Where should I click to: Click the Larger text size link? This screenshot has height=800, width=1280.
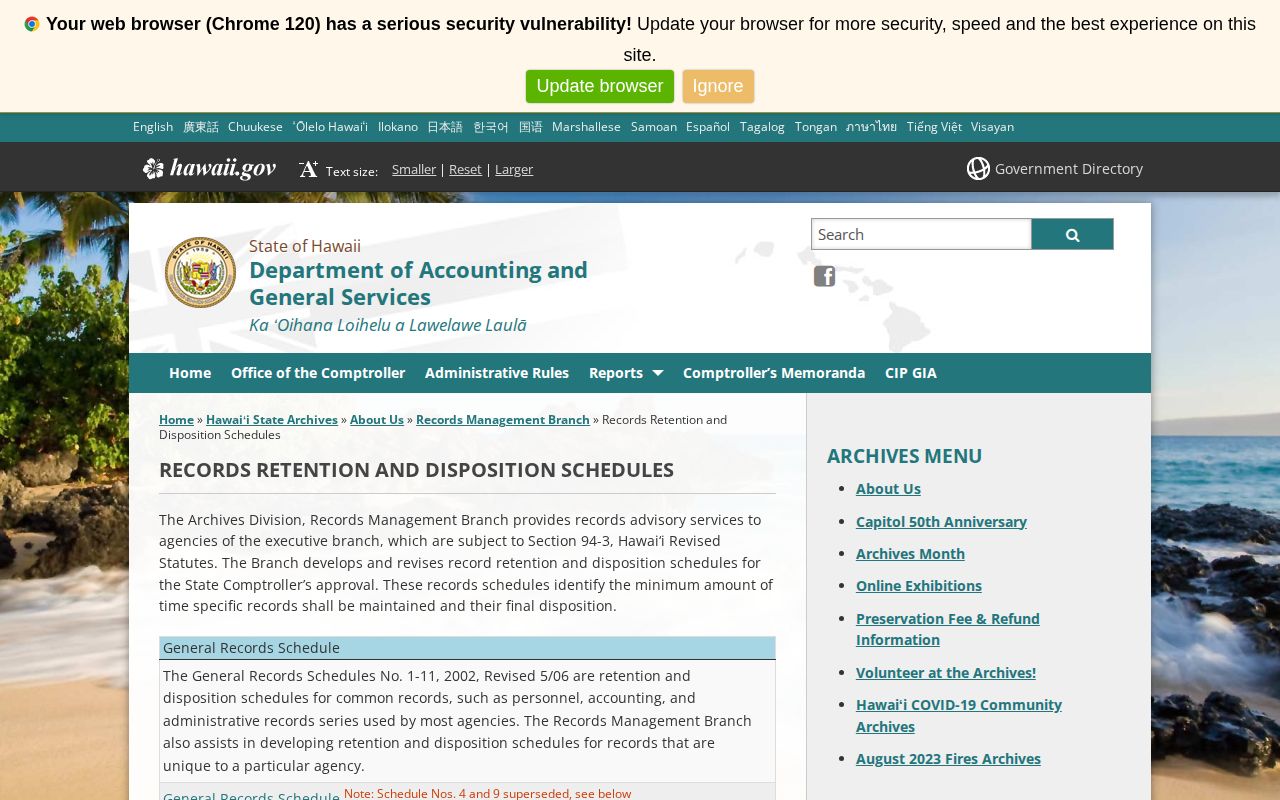point(514,169)
